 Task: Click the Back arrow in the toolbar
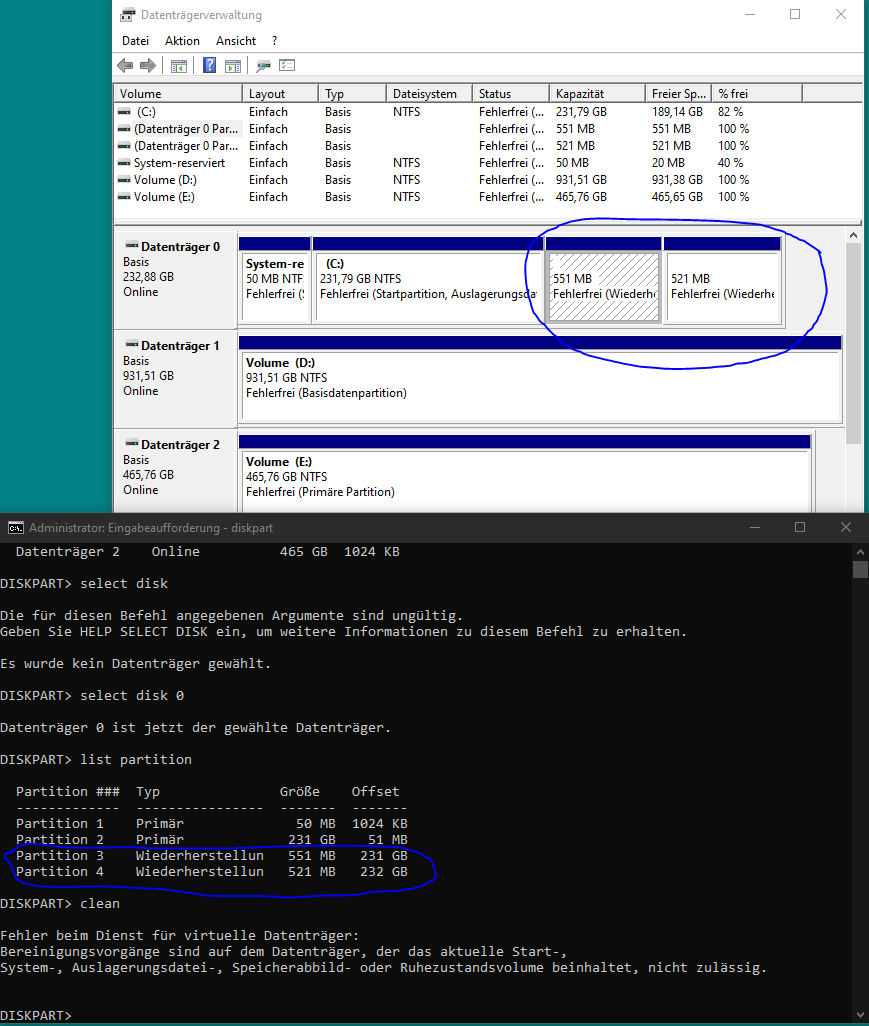[x=125, y=65]
